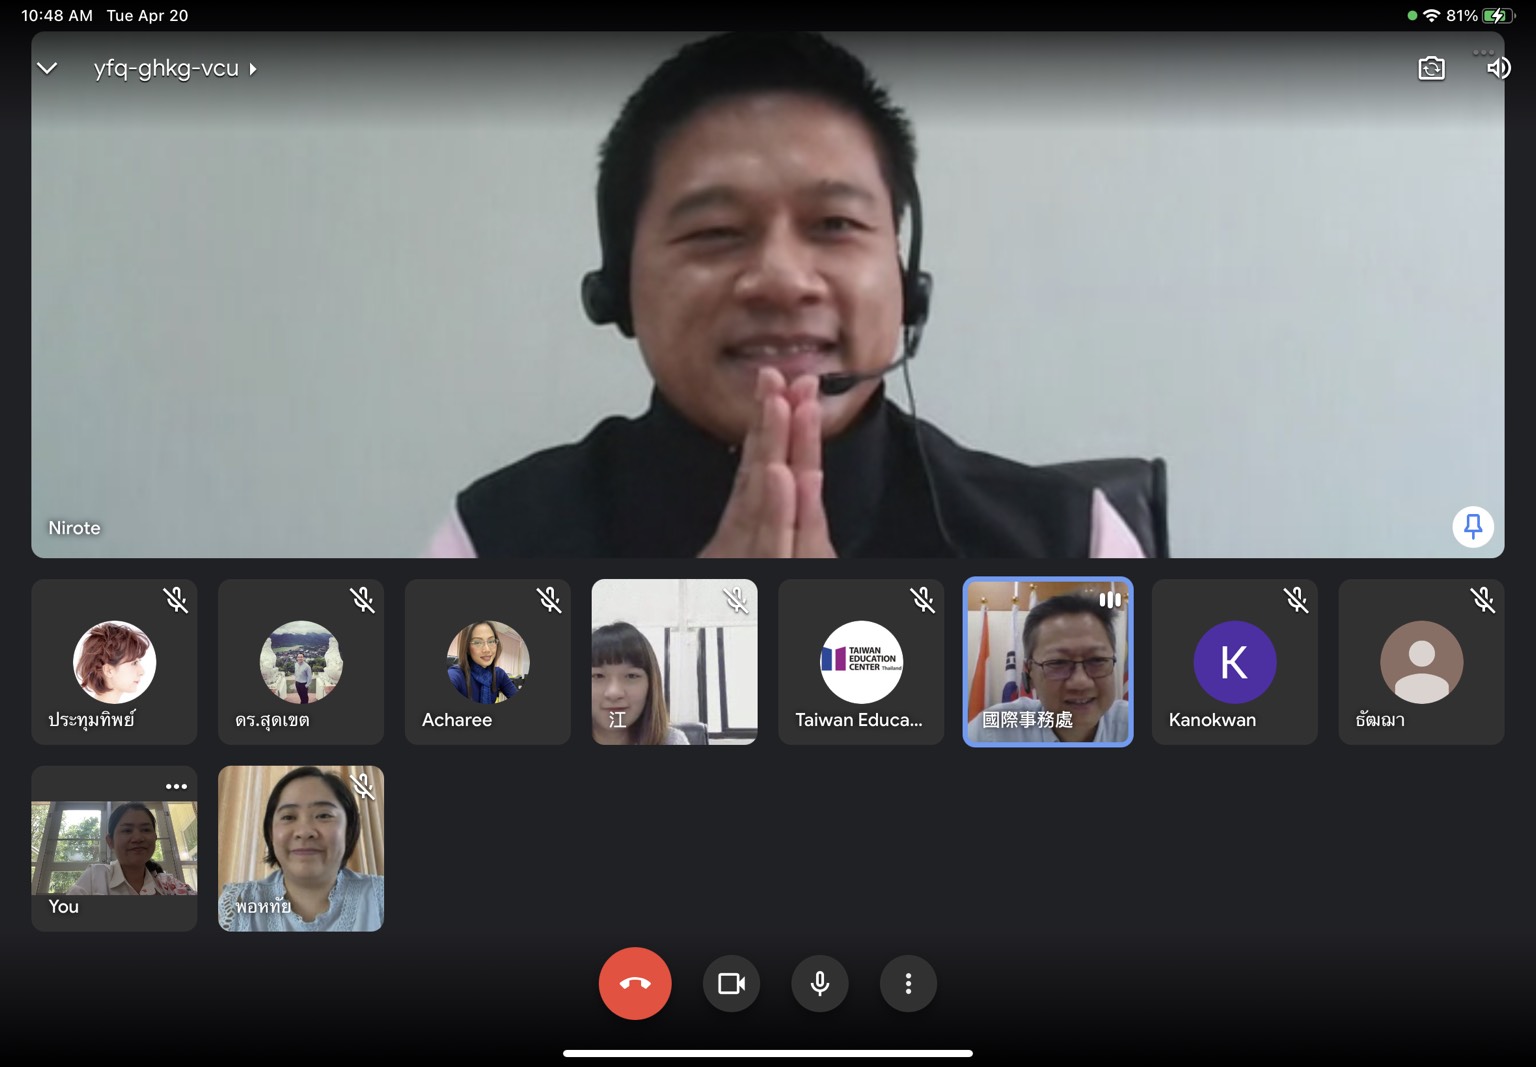Toggle the microphone mute button
Screen dimensions: 1536x1067
click(819, 984)
